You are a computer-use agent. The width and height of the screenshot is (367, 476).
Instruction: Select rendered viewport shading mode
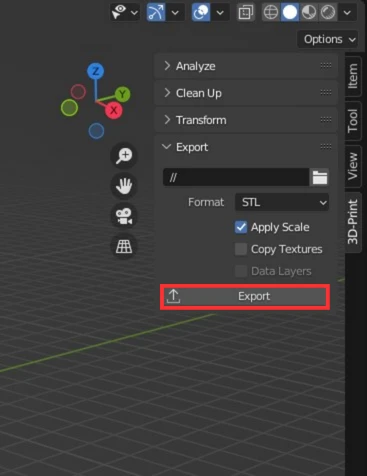[328, 13]
